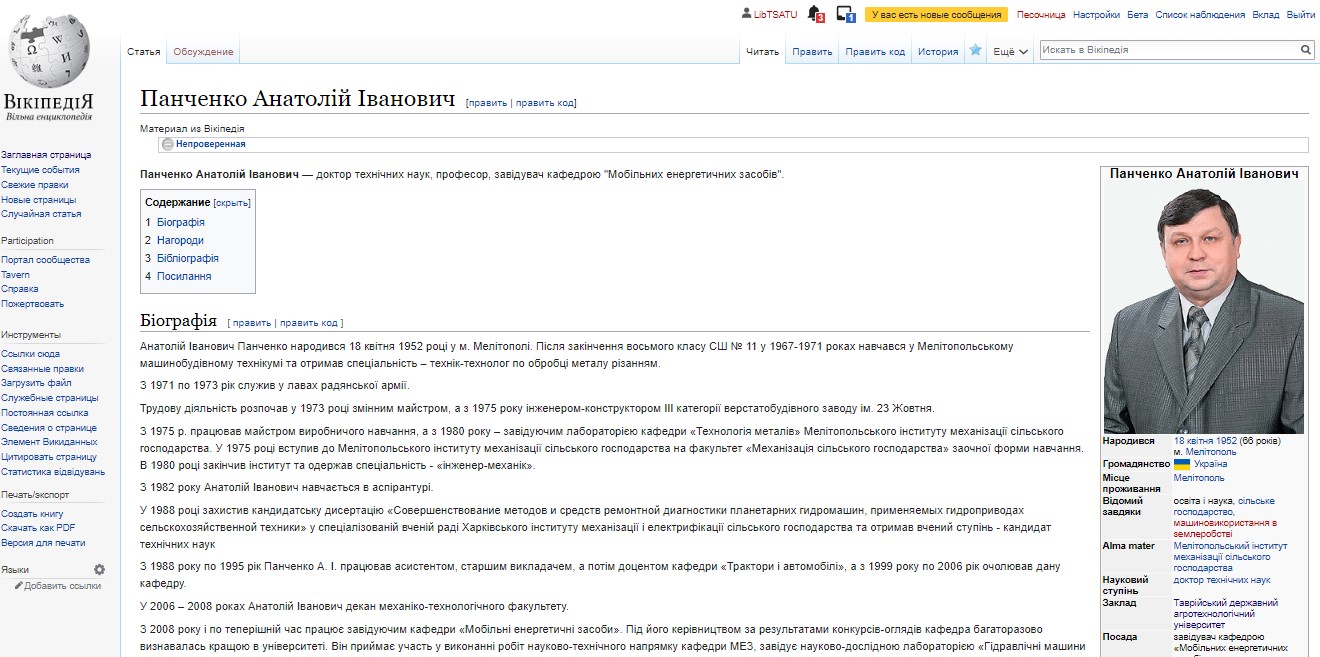
Task: Open Вклад link
Action: [x=1265, y=15]
